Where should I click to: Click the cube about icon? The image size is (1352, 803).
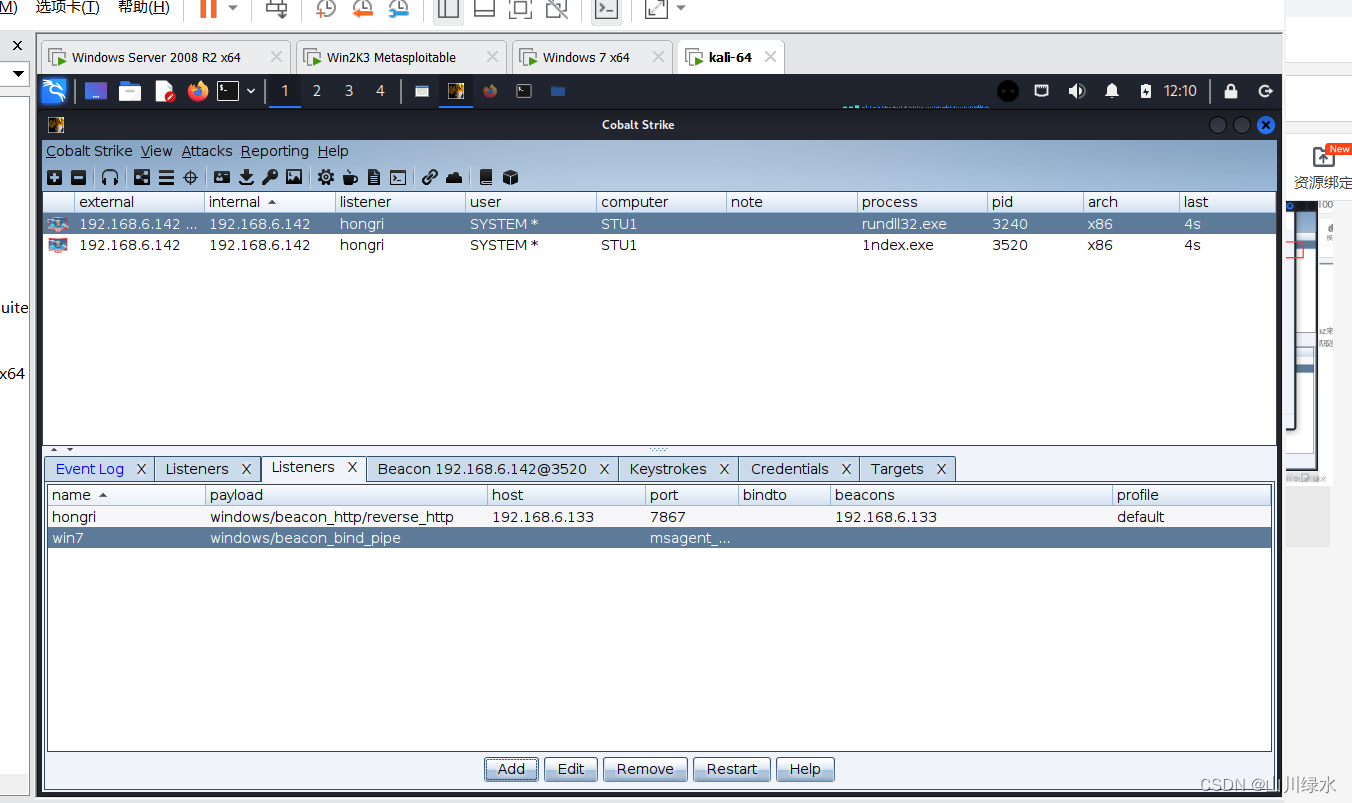510,177
